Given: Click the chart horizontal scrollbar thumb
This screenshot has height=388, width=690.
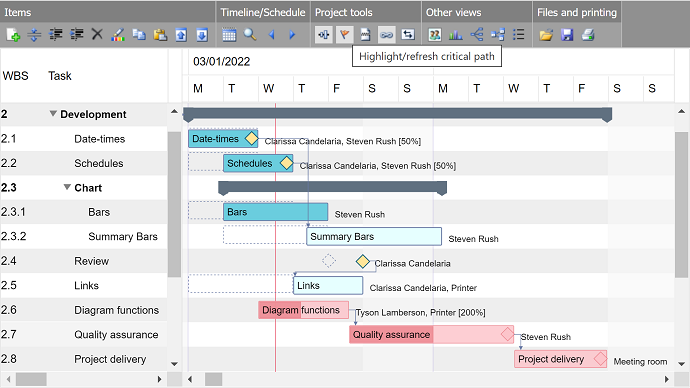Looking at the screenshot, I should [213, 379].
